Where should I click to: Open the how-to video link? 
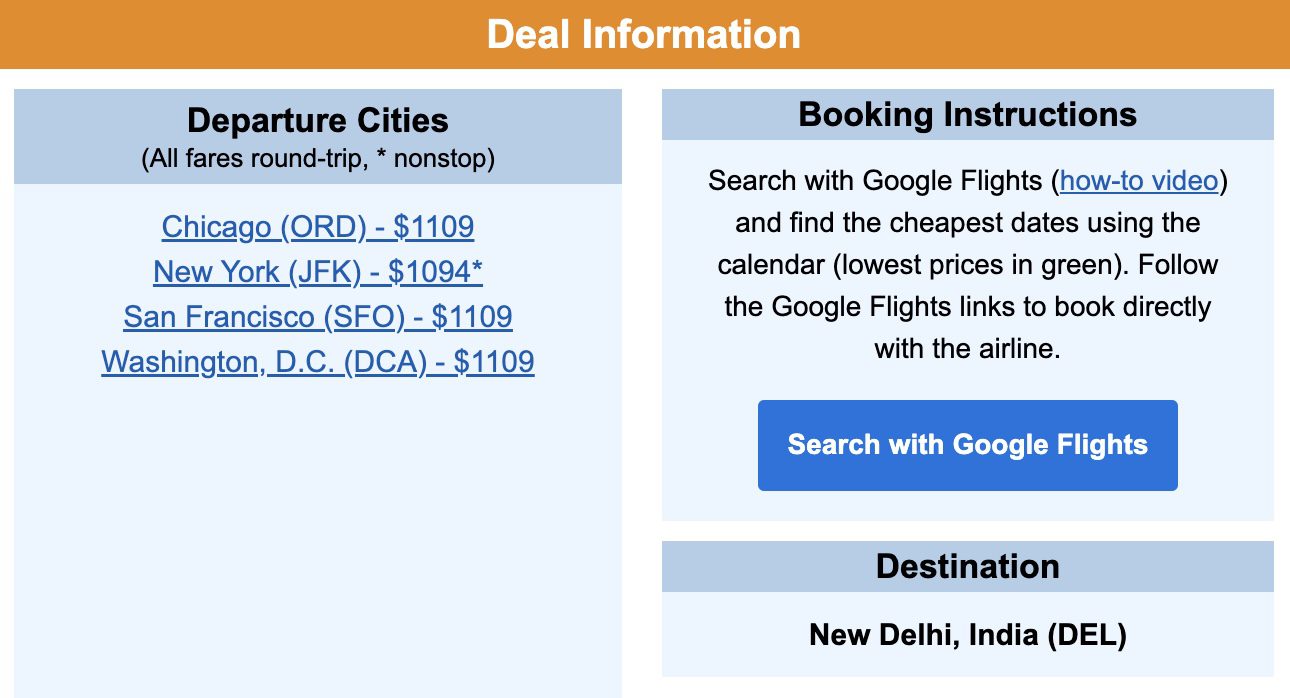tap(1138, 181)
